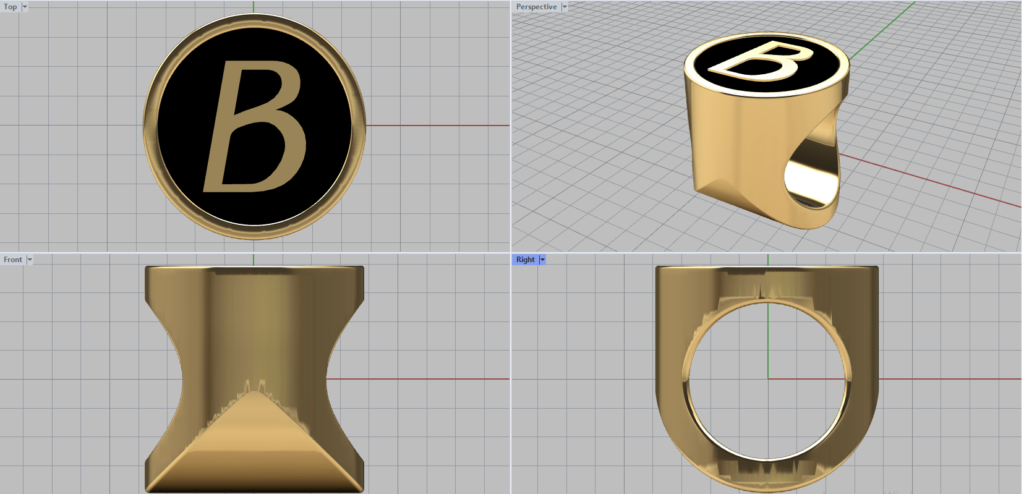
Task: Click the red X-axis line in Top view
Action: [x=440, y=126]
